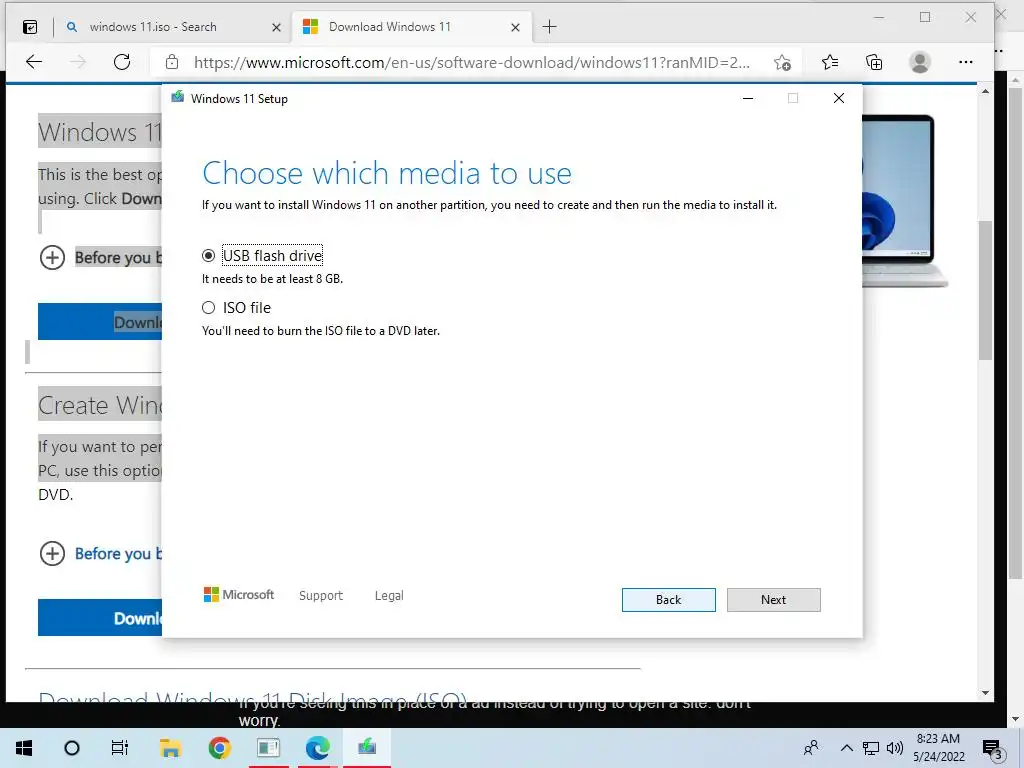1024x768 pixels.
Task: Go forward in Edge browser
Action: point(78,62)
